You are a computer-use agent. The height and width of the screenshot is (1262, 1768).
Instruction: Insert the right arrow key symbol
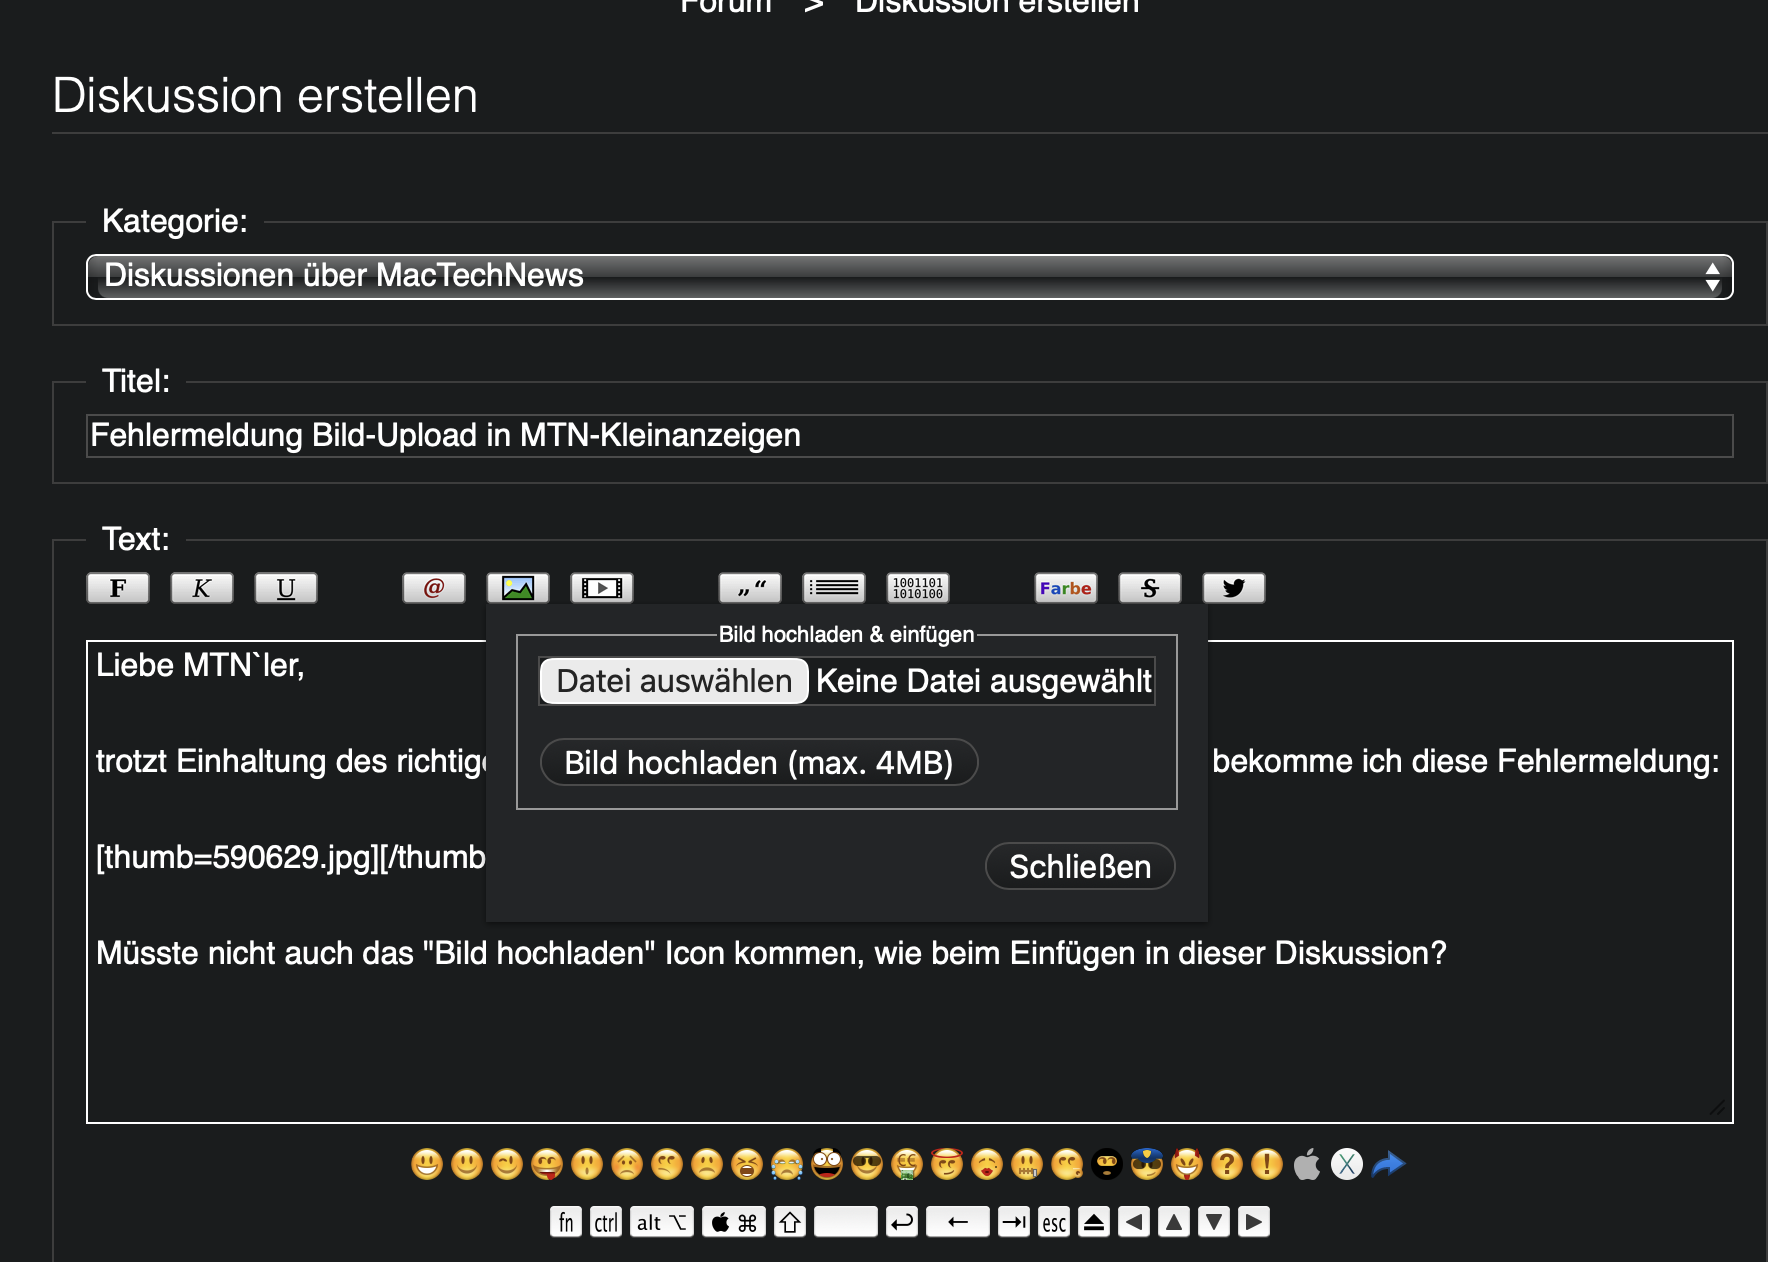pyautogui.click(x=1254, y=1222)
